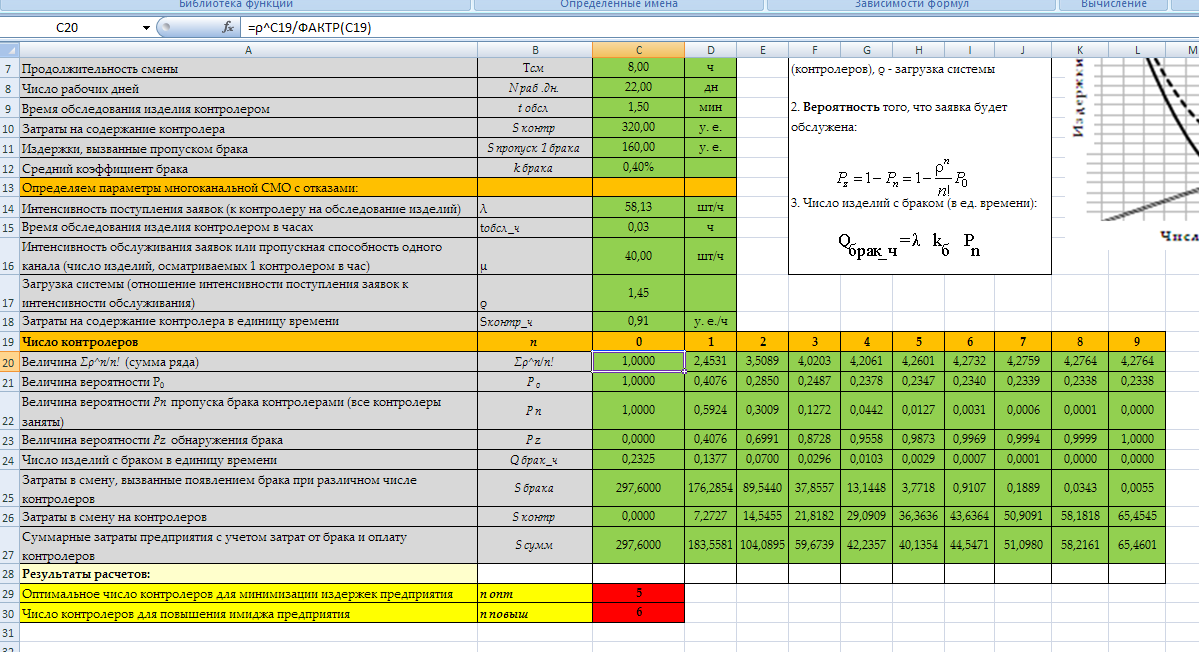Screen dimensions: 1199x652
Task: Click cell with value 4,2061
Action: coord(866,362)
